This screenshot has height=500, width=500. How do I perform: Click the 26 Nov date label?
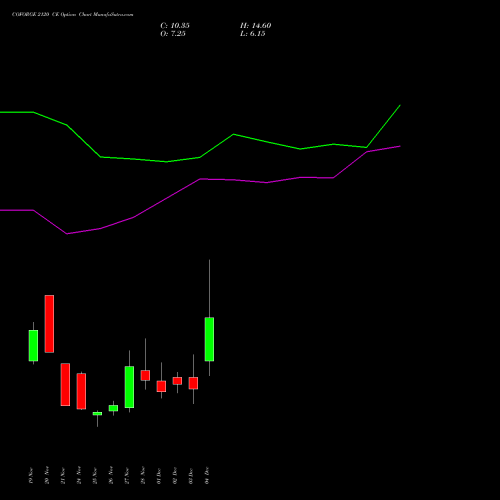[111, 476]
